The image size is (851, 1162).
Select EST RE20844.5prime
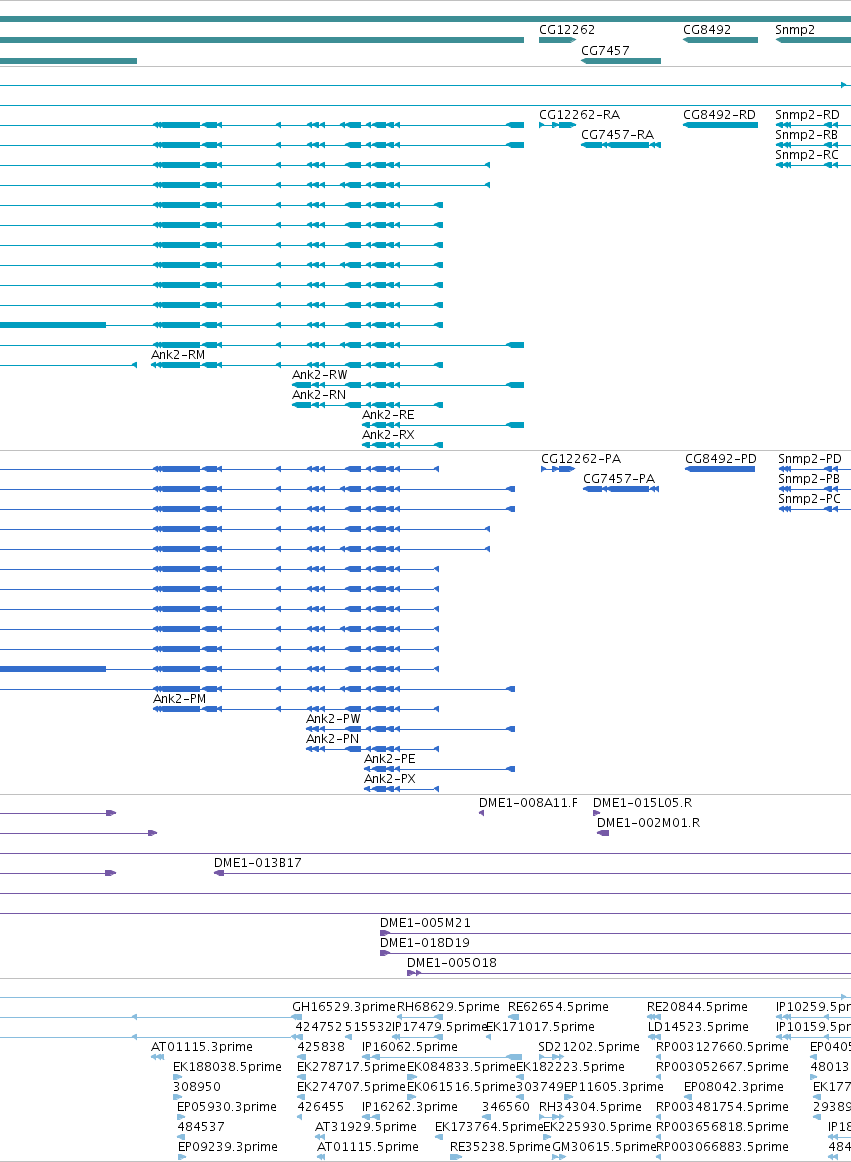698,1006
